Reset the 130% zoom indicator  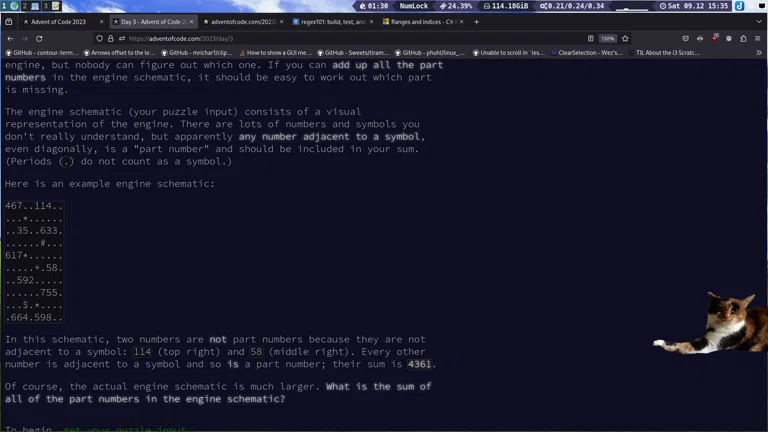coord(608,39)
